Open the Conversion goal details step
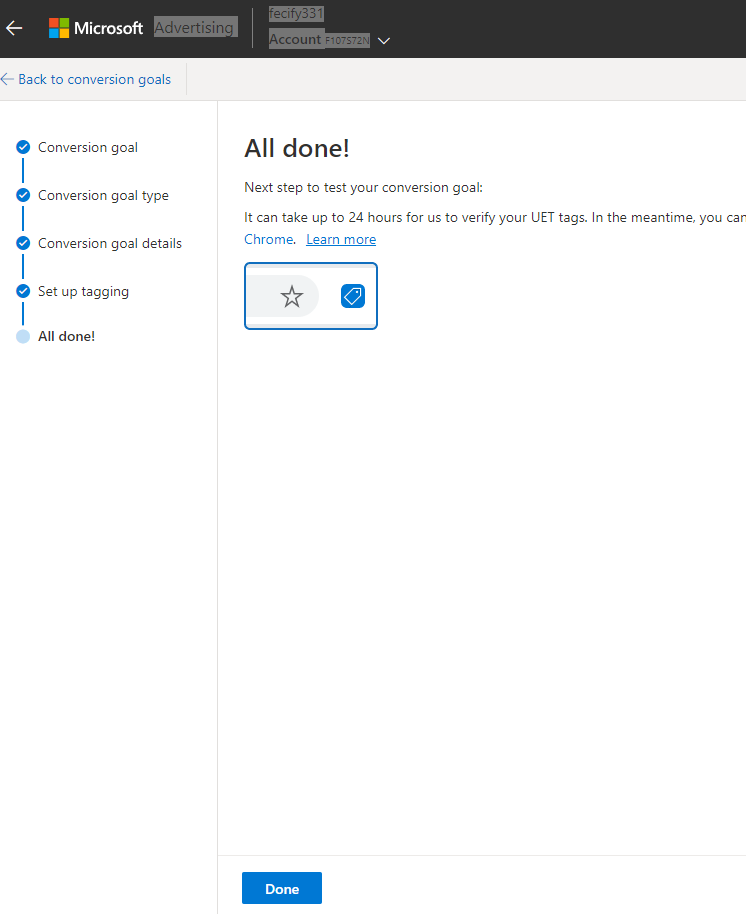This screenshot has height=914, width=746. click(x=110, y=243)
